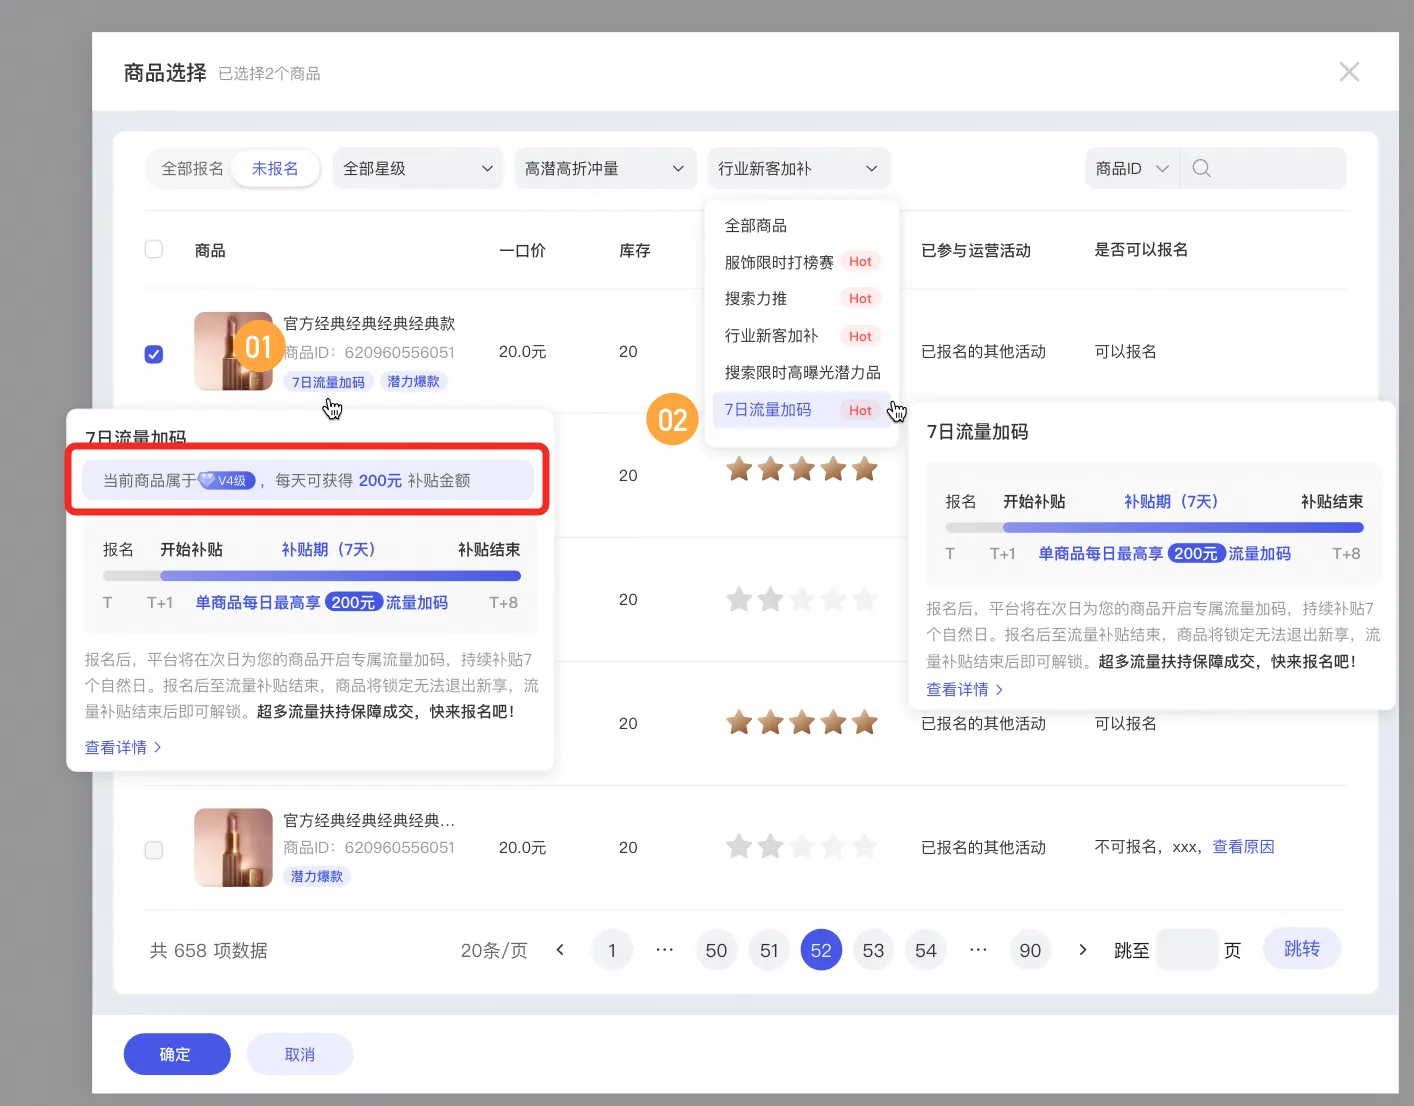Screen dimensions: 1414x1106
Task: Click the left pagination ellipsis
Action: [x=664, y=950]
